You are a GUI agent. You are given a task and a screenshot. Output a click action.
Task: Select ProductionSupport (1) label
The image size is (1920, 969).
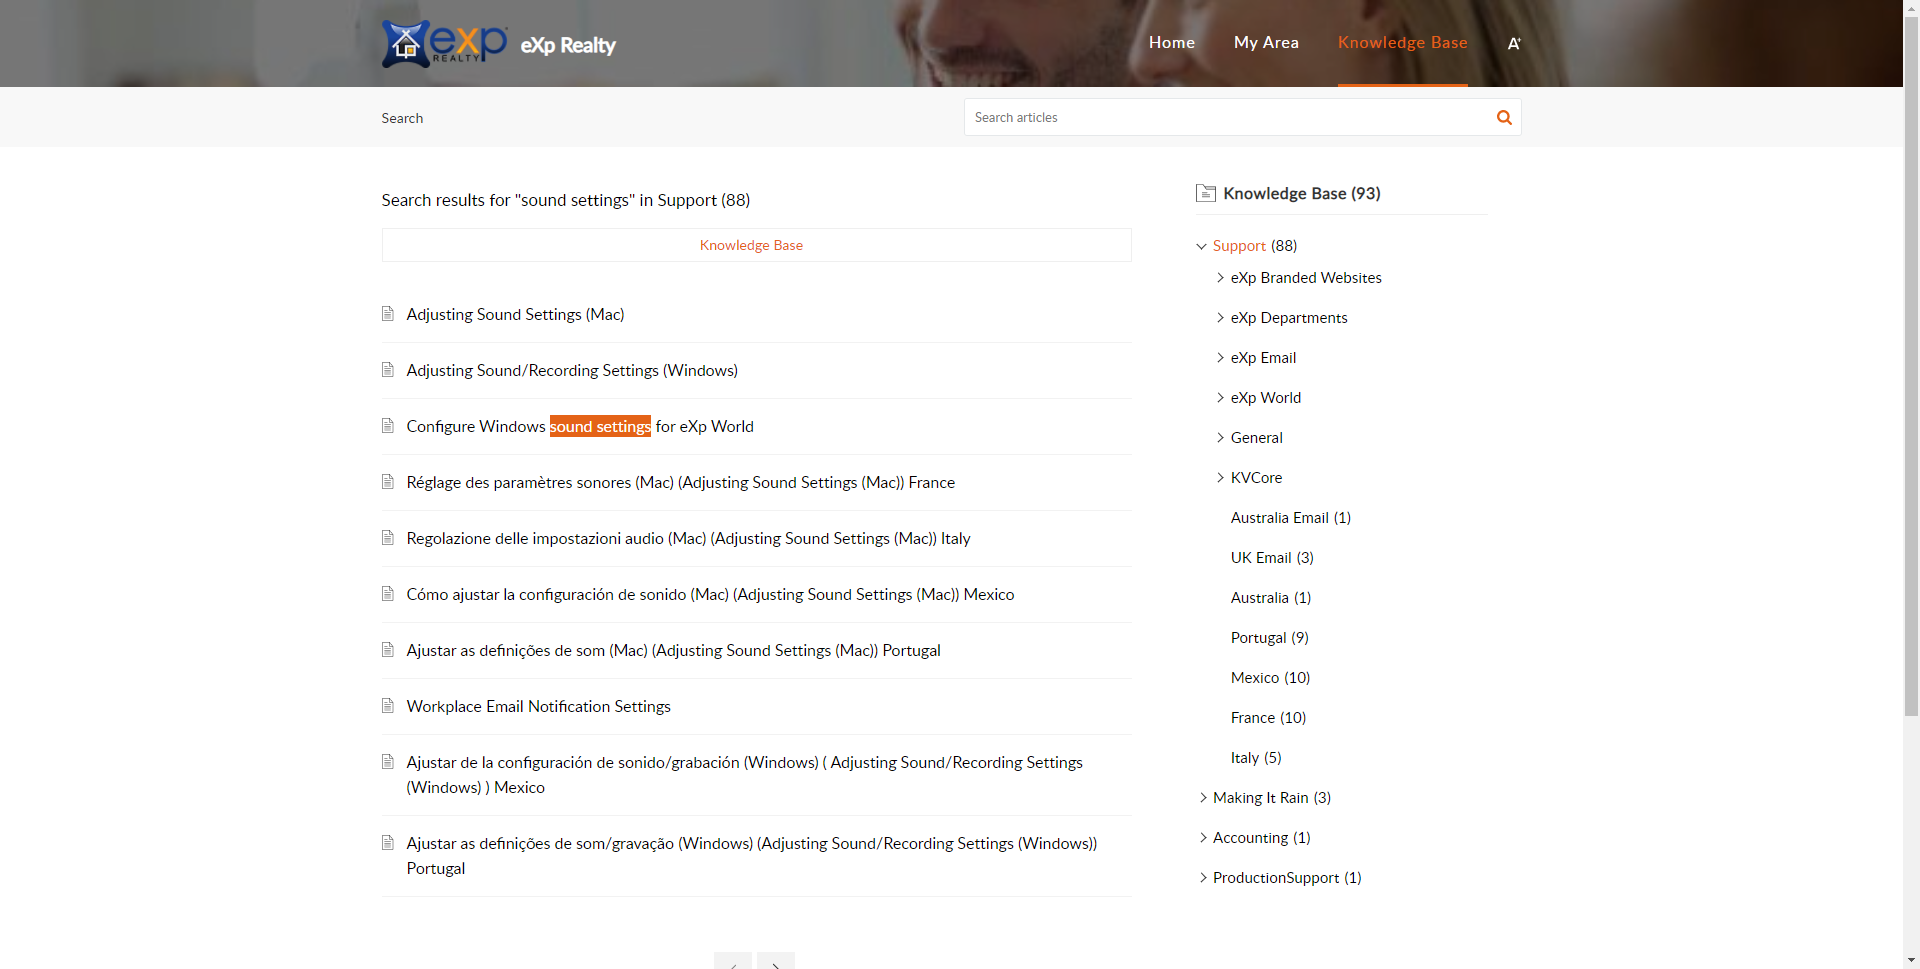[x=1287, y=878]
